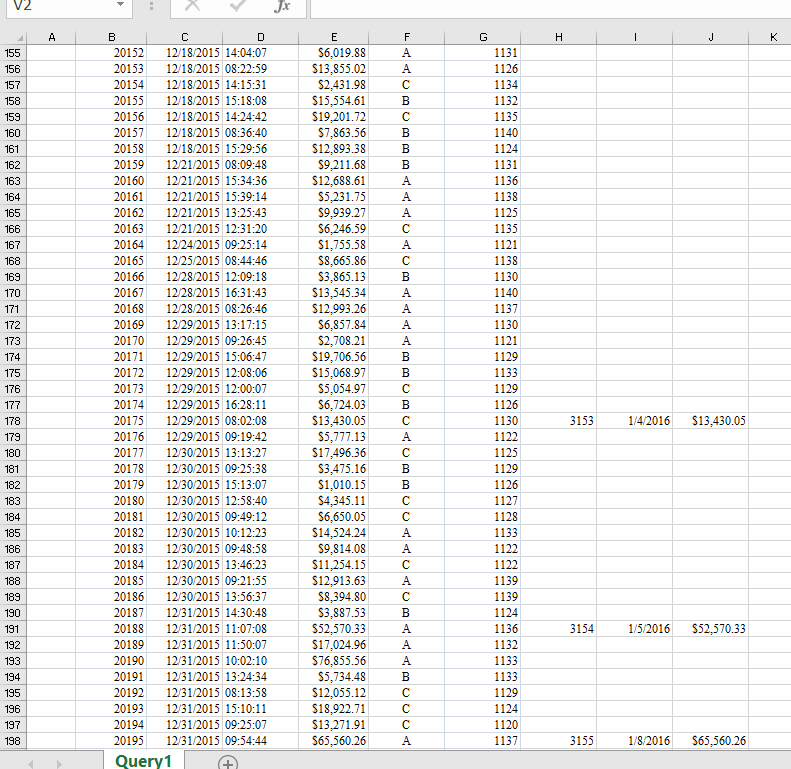The width and height of the screenshot is (791, 769).
Task: Select column J header
Action: pyautogui.click(x=711, y=37)
